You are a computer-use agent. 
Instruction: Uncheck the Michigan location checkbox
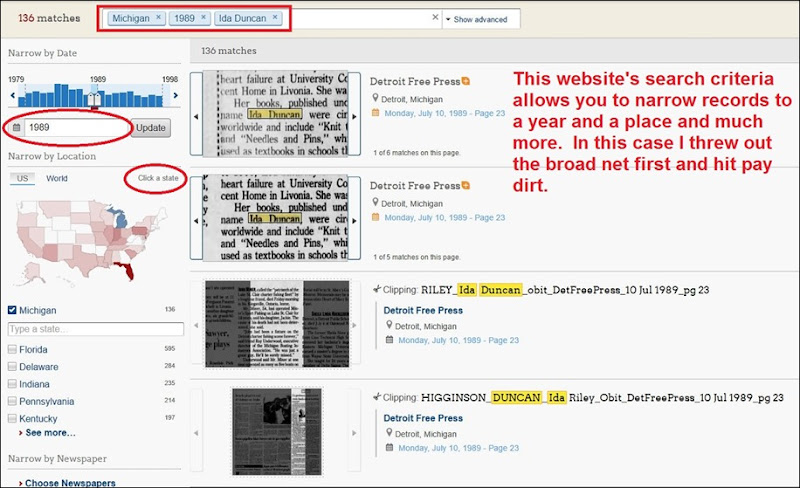coord(12,310)
